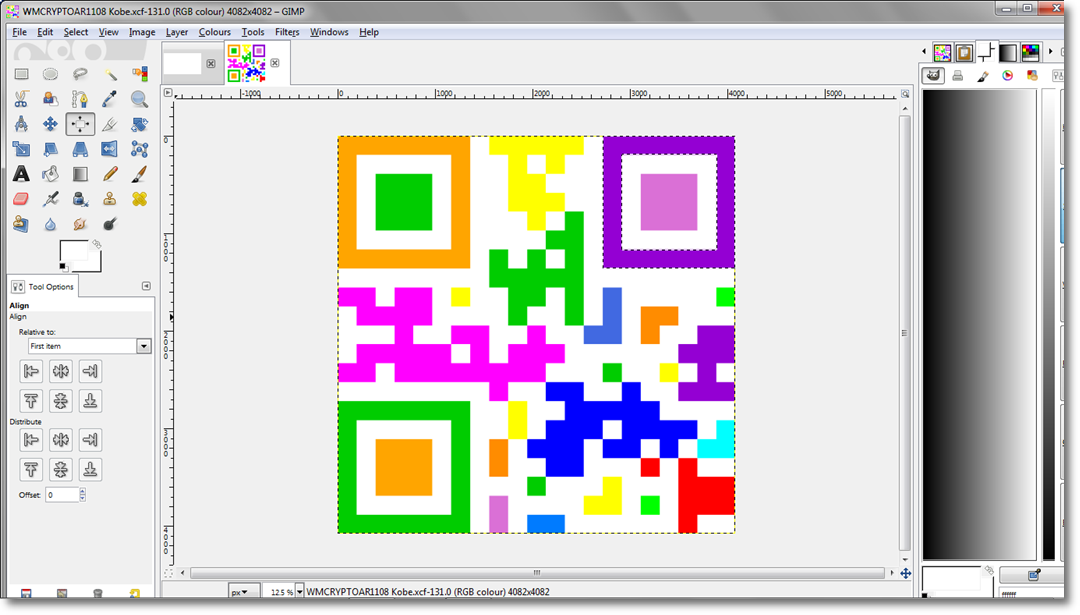This screenshot has width=1080, height=615.
Task: Select the Rotate tool
Action: tap(139, 124)
